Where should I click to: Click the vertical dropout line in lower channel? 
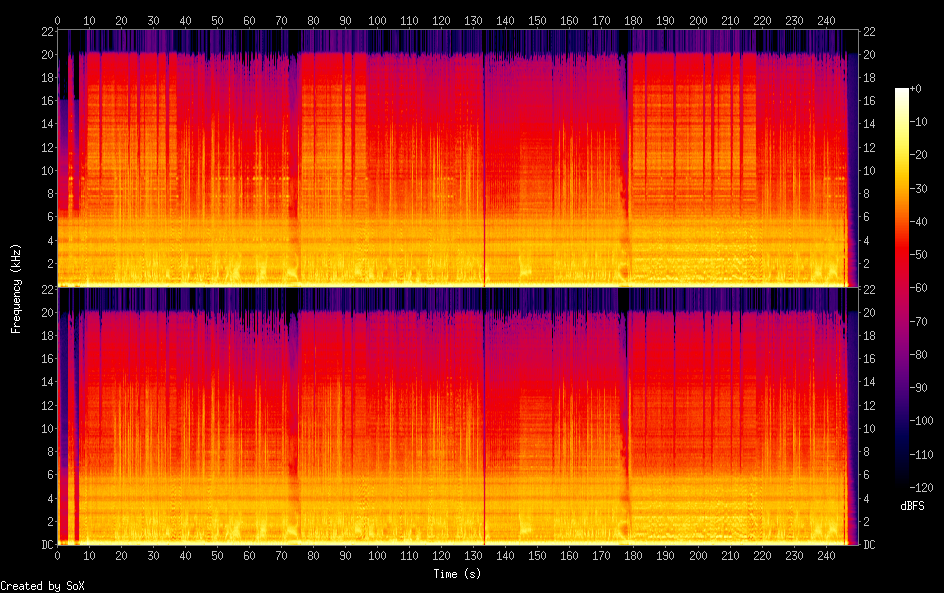pos(484,420)
